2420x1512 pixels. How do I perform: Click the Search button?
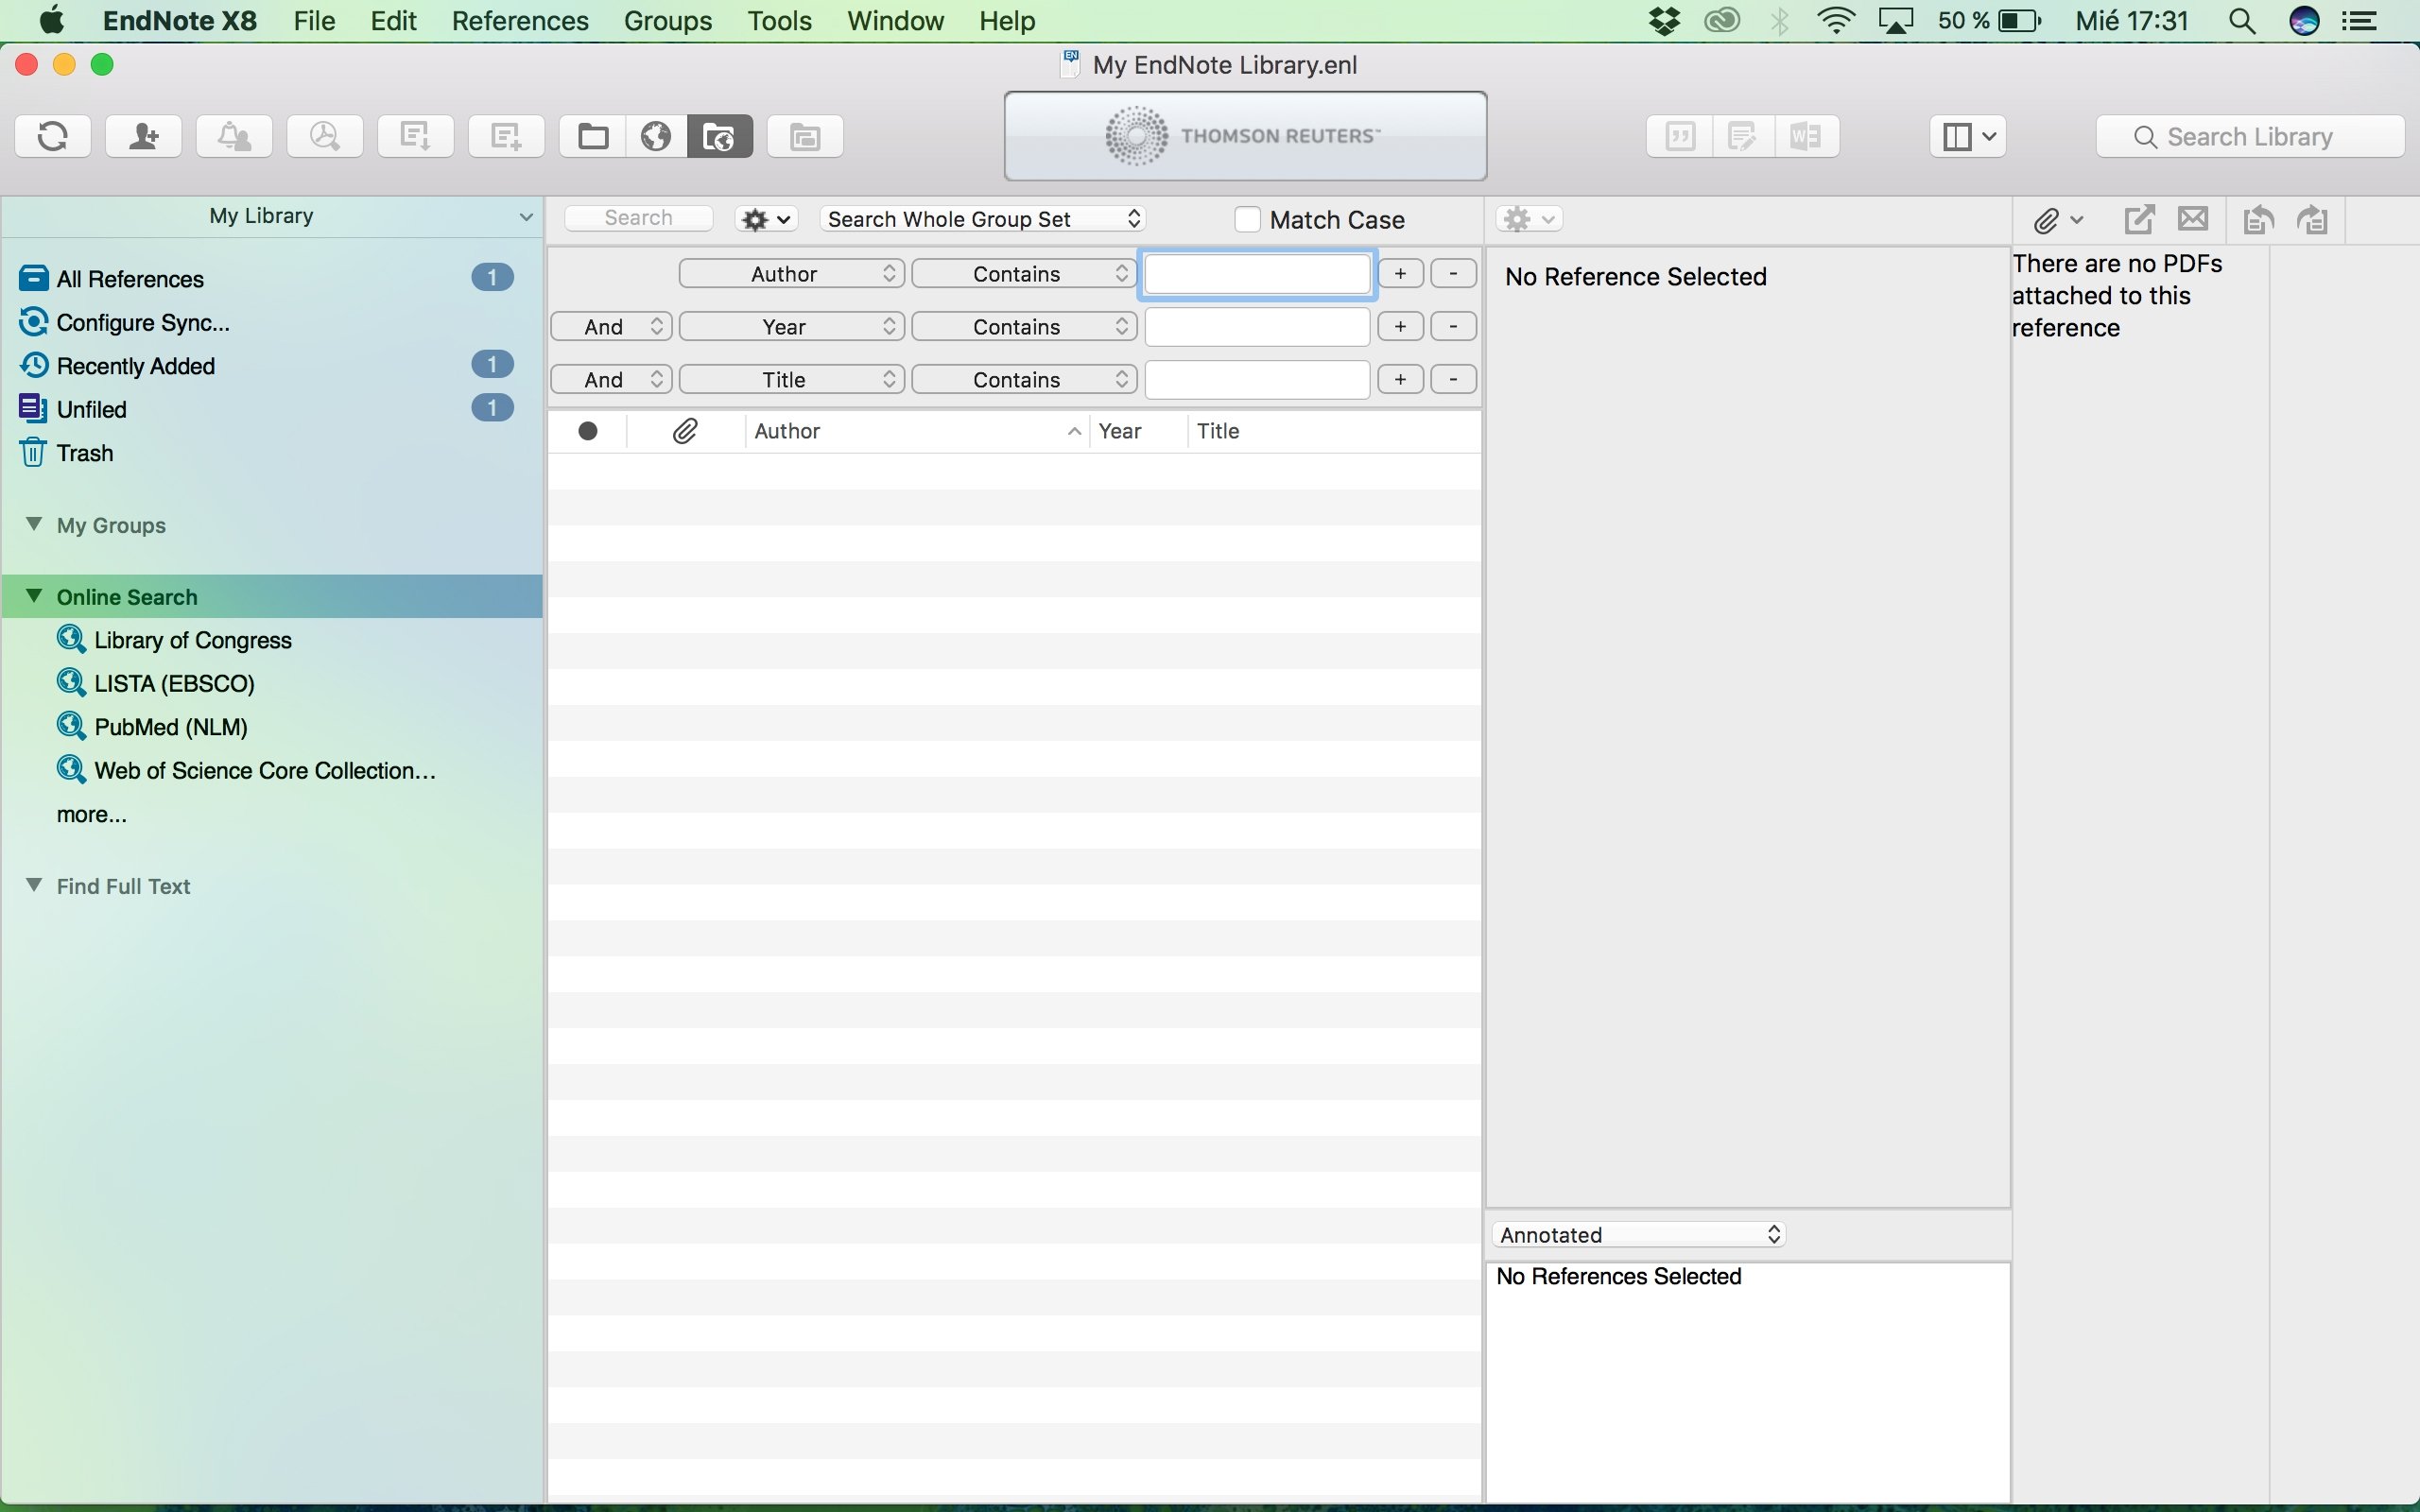click(x=639, y=217)
